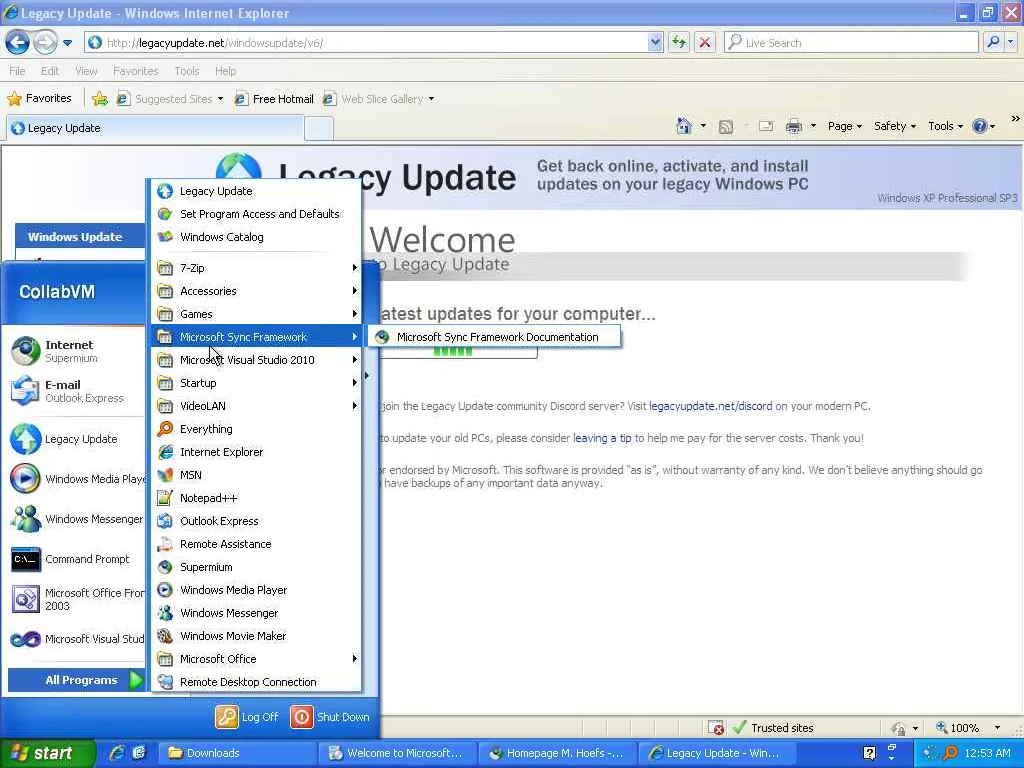Open Windows Media Player in programs list
The width and height of the screenshot is (1024, 768).
click(x=256, y=590)
